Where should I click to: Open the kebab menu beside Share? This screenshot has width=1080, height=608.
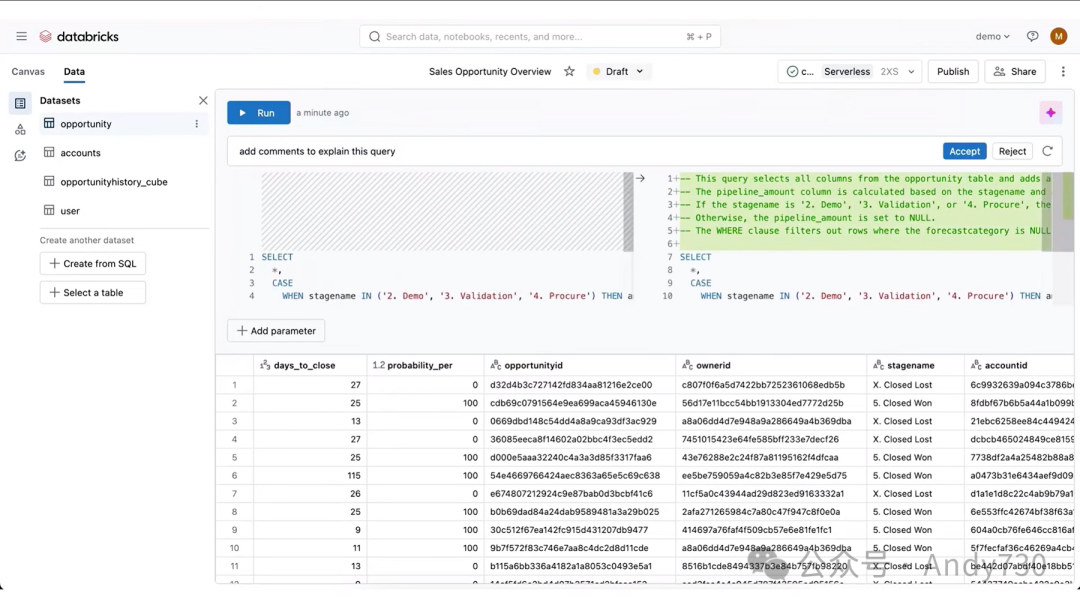[x=1063, y=72]
